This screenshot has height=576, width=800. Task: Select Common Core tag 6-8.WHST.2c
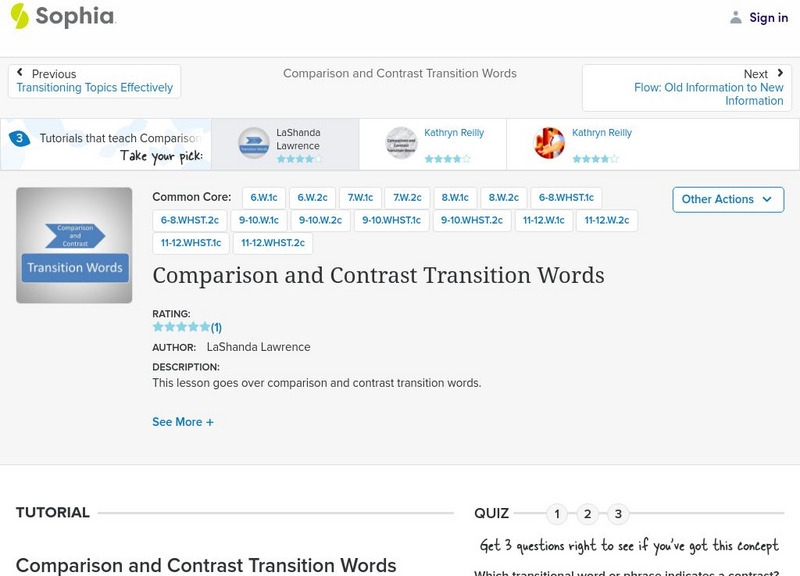tap(190, 220)
